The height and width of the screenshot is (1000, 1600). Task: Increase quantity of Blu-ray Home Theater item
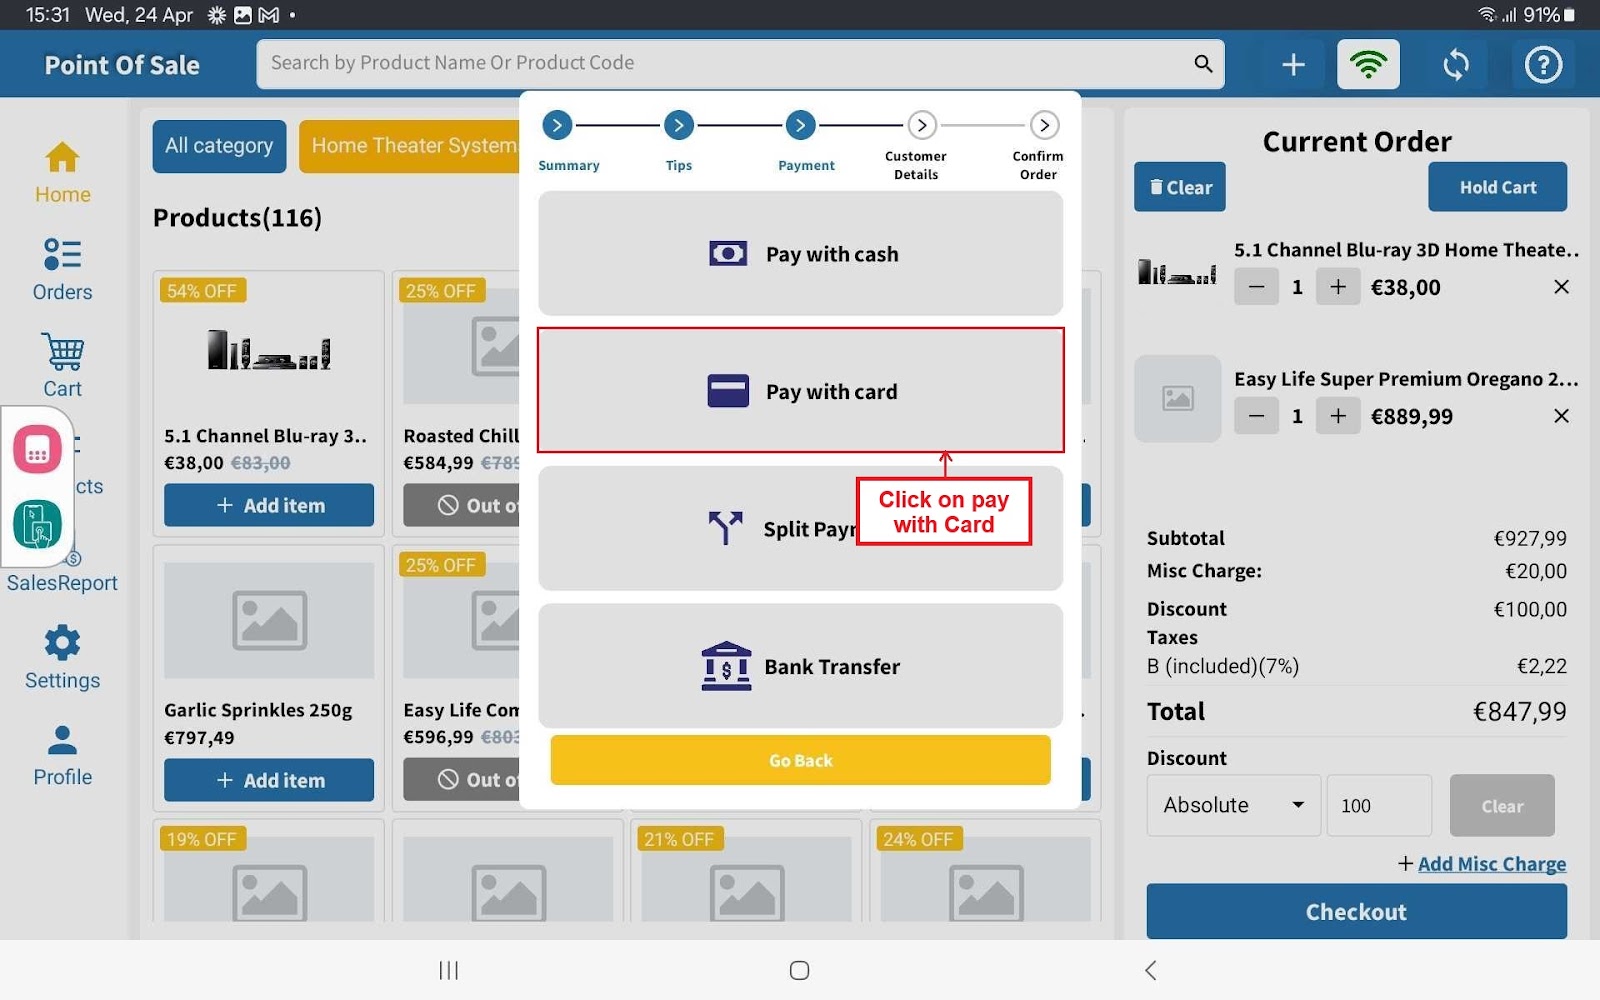click(x=1337, y=287)
